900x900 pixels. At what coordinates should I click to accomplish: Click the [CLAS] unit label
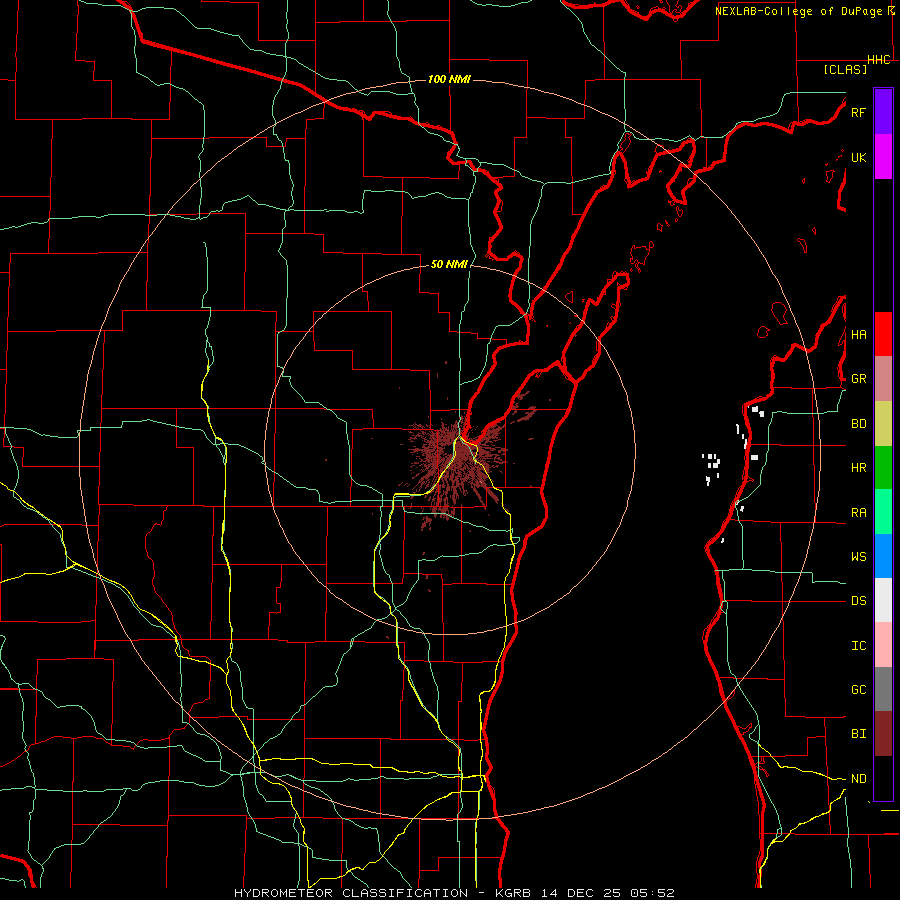[x=845, y=69]
